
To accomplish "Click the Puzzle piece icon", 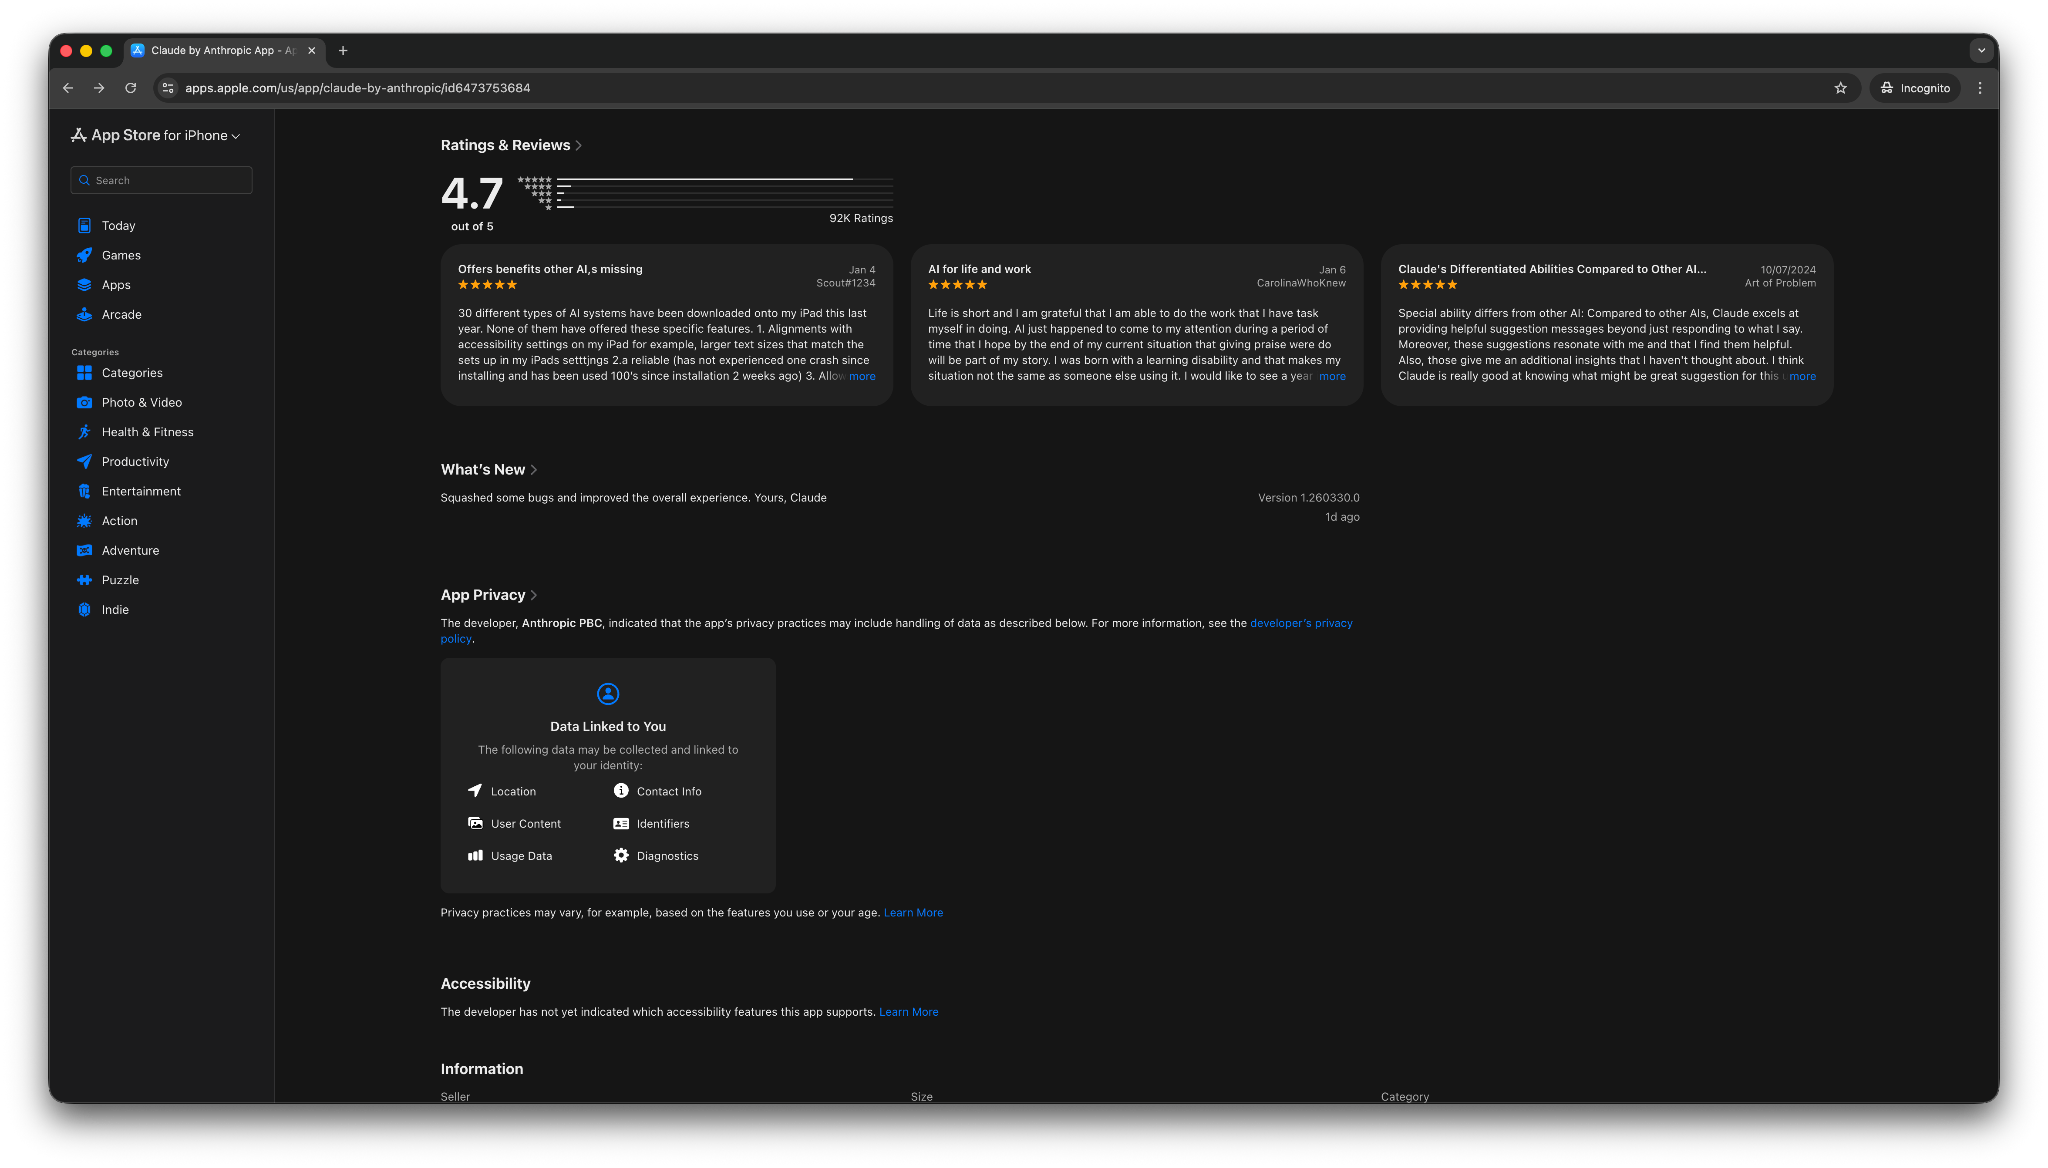I will pyautogui.click(x=85, y=580).
